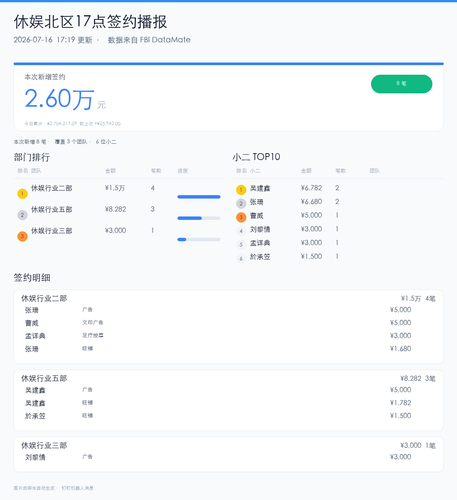The width and height of the screenshot is (457, 500).
Task: Select 休娱行业五部 in department ranking table
Action: coord(52,210)
